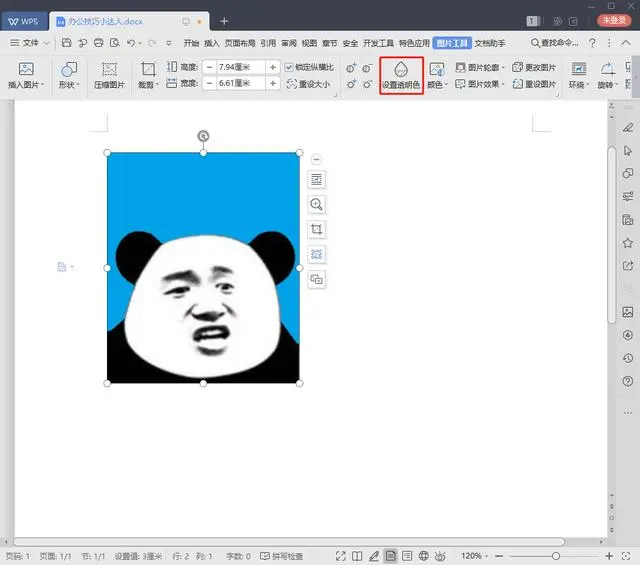Switch to full screen view in status bar

[x=340, y=556]
